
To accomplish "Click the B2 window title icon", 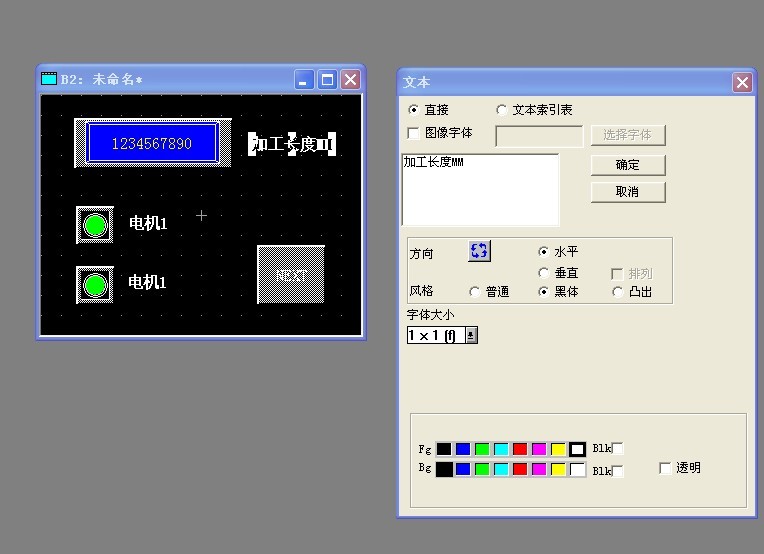I will 49,79.
